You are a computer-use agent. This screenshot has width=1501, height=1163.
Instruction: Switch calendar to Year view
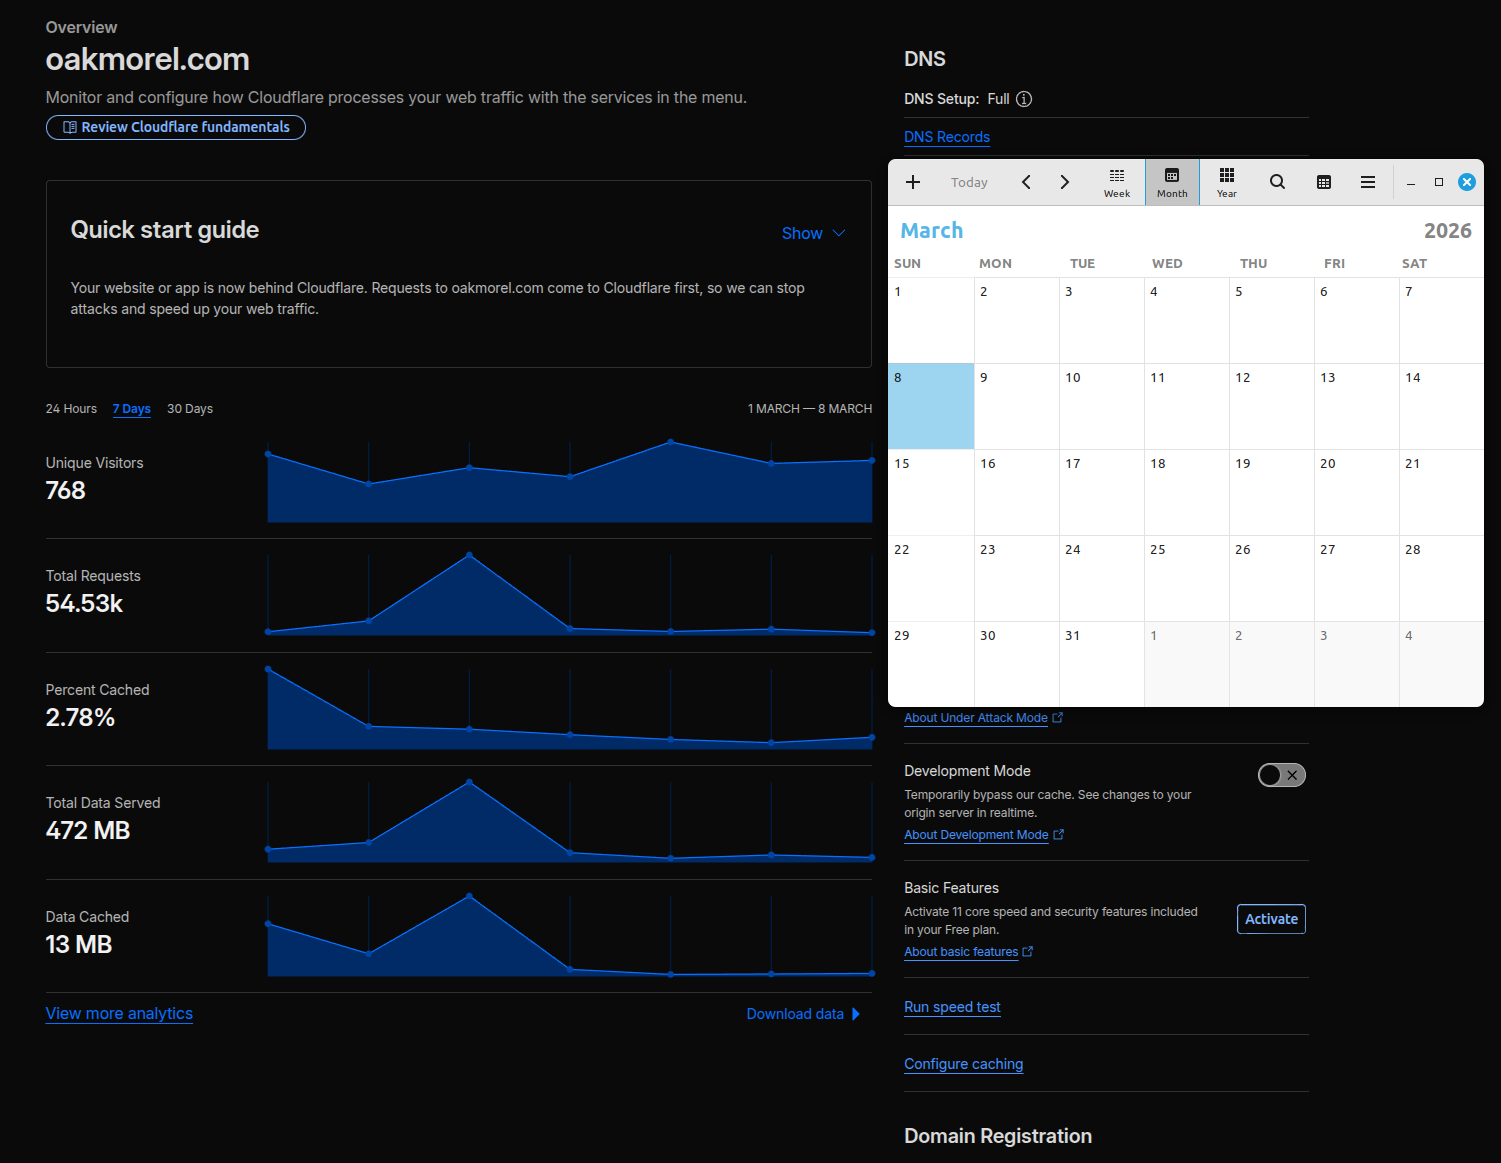point(1226,182)
